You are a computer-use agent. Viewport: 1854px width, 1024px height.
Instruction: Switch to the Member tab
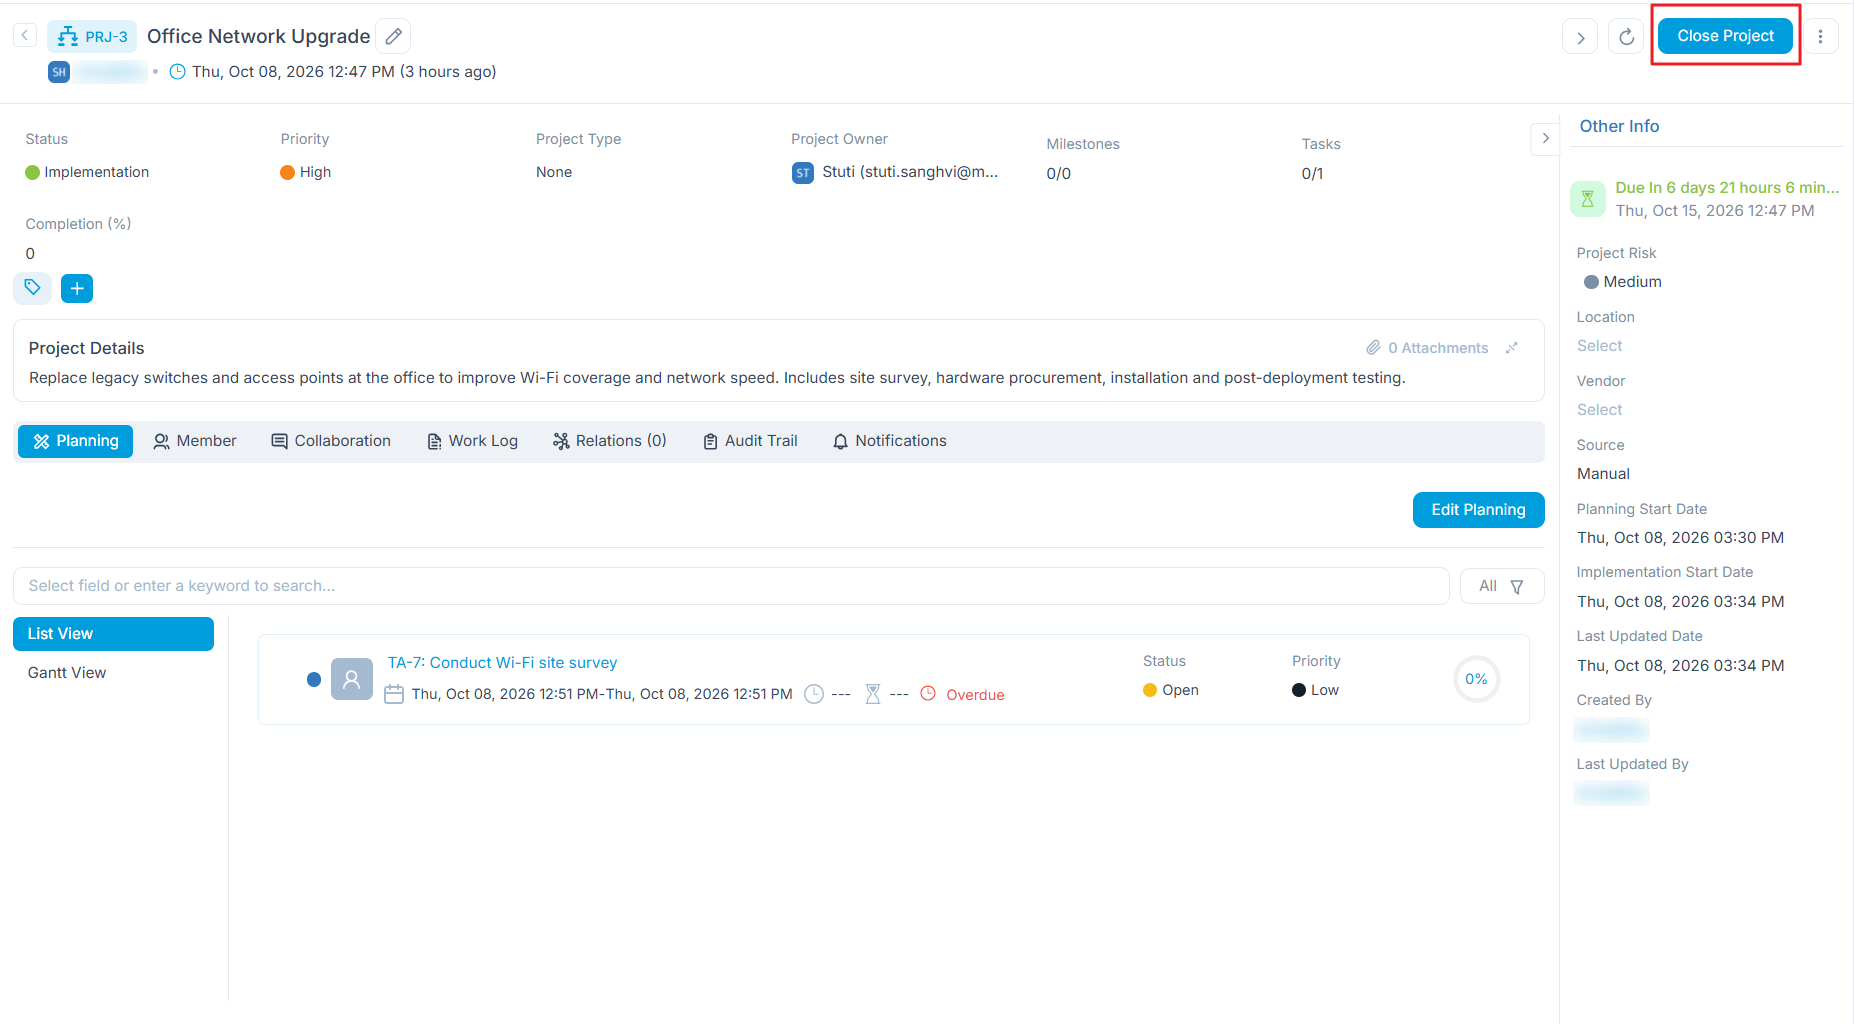194,441
